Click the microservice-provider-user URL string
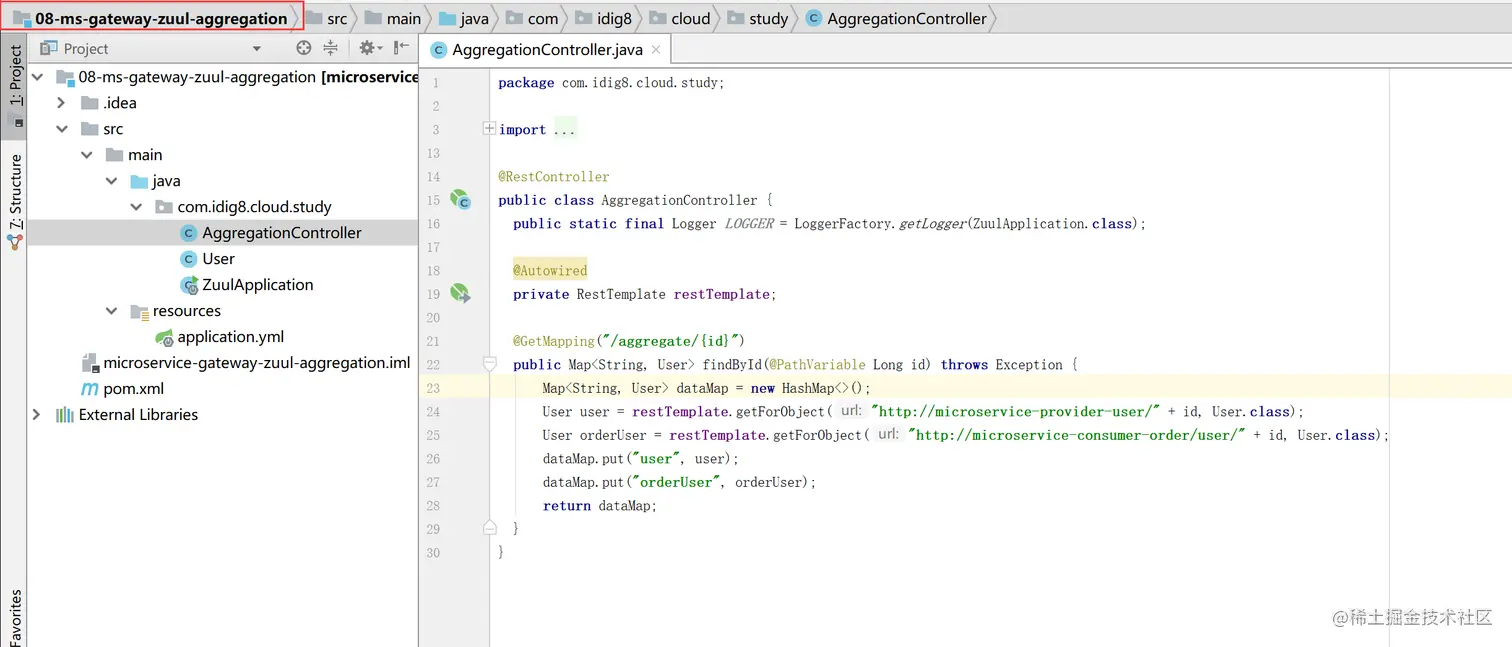The width and height of the screenshot is (1512, 647). coord(1016,412)
